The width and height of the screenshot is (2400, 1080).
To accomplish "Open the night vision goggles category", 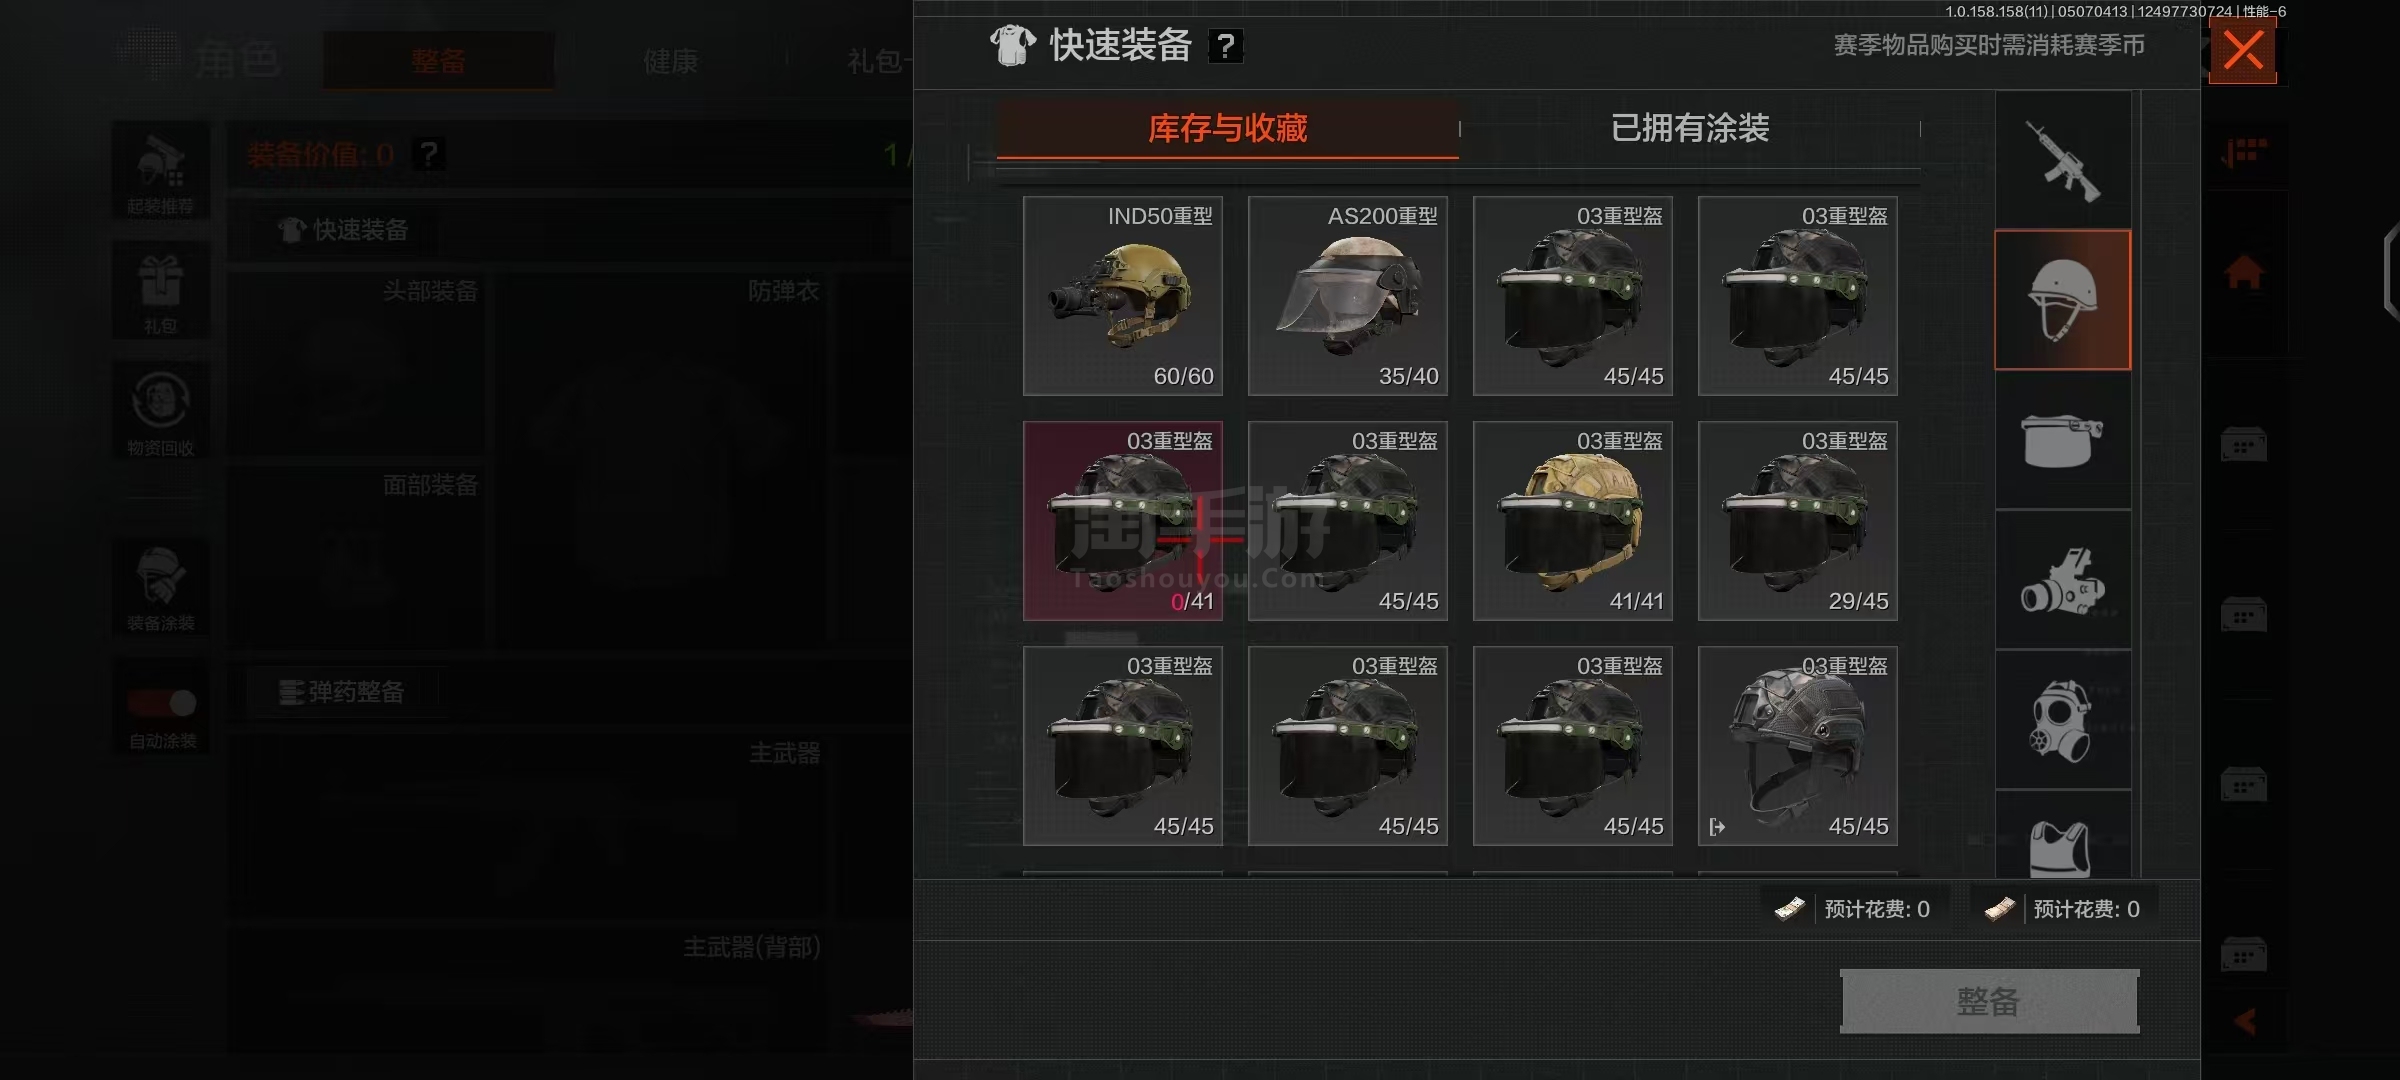I will coord(2063,581).
